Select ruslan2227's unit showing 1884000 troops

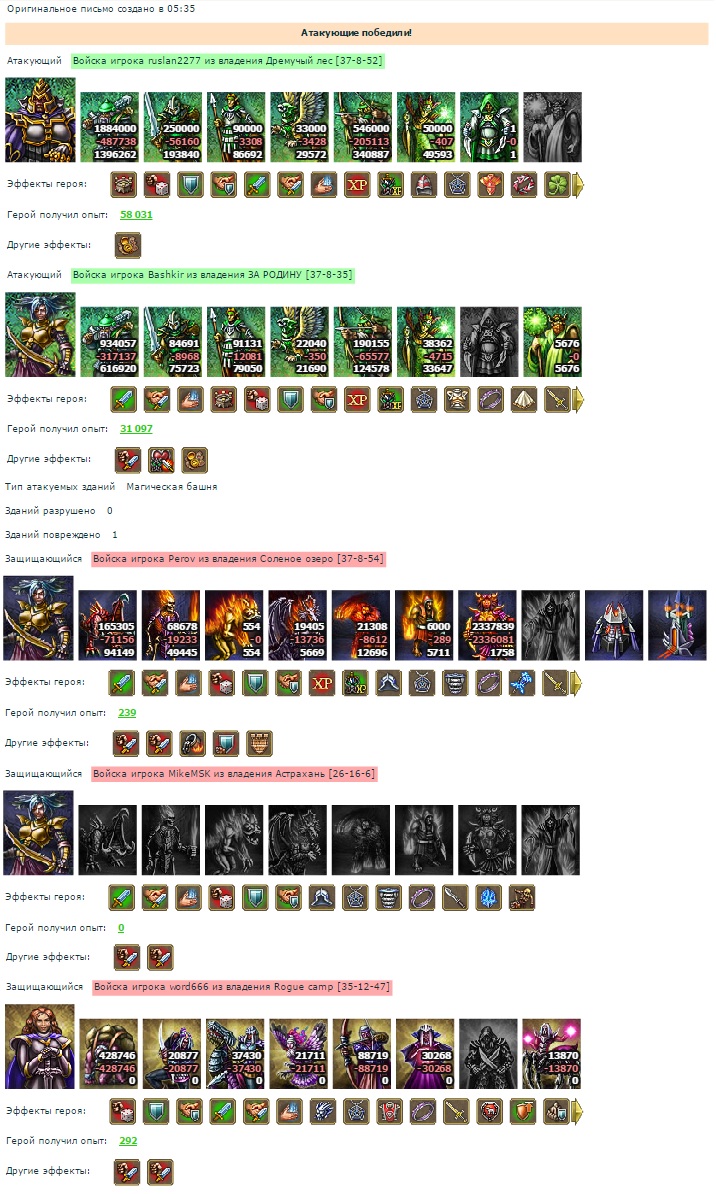[x=110, y=127]
